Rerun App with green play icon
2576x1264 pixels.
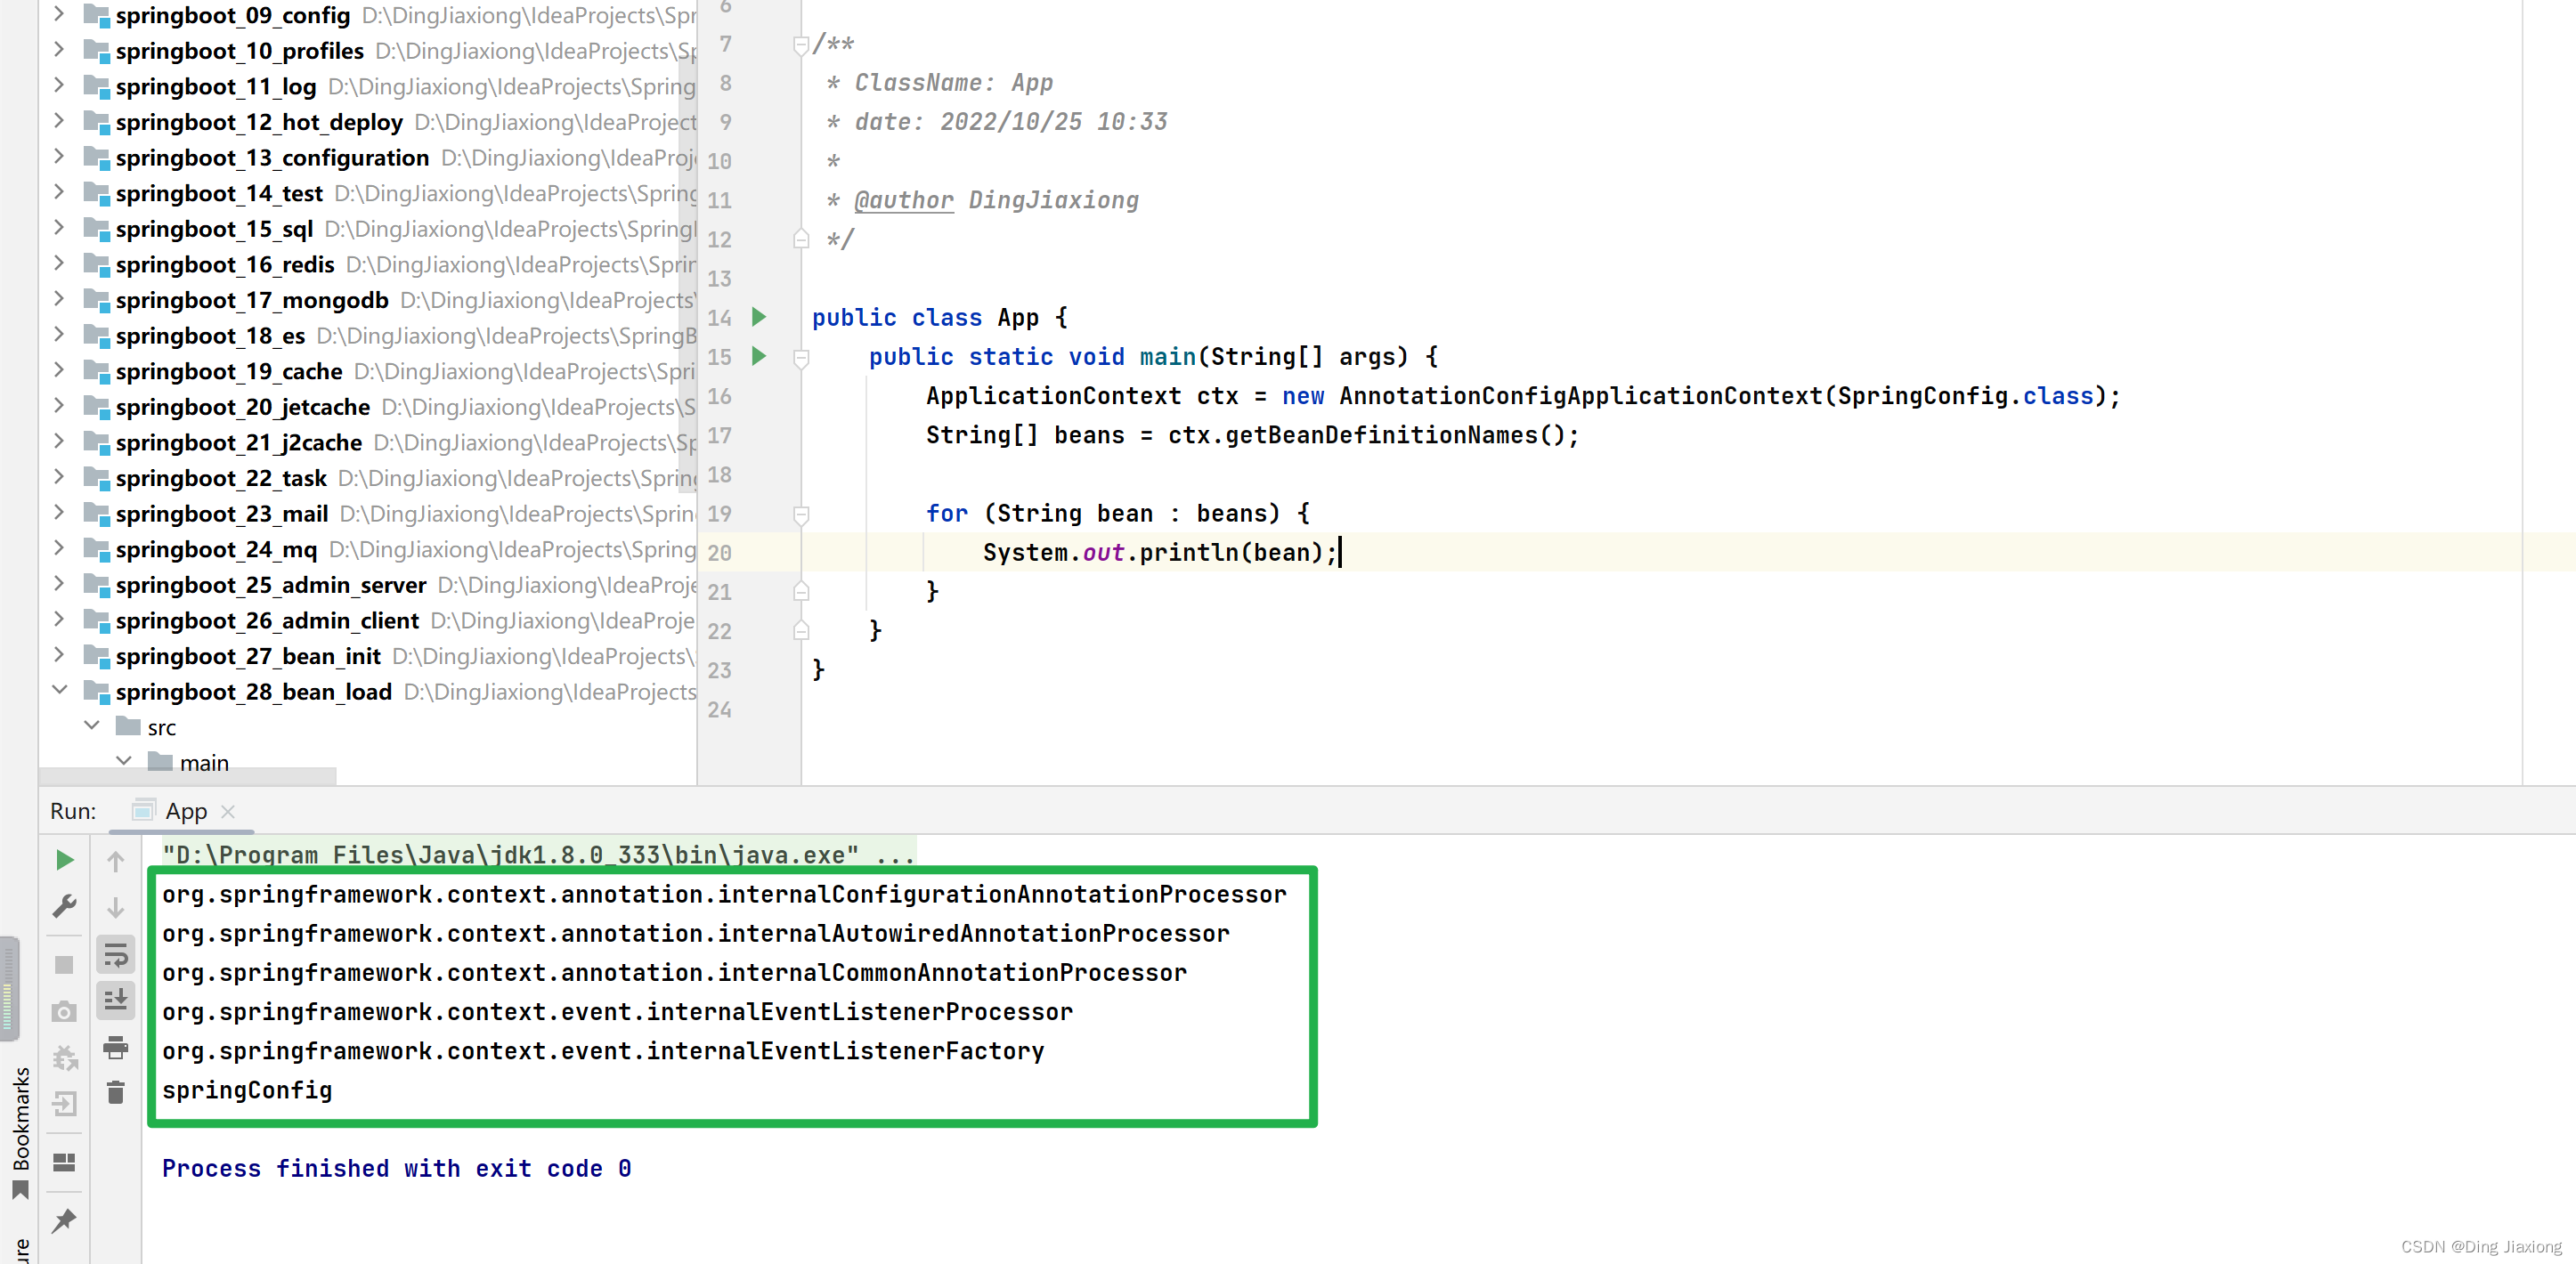65,860
